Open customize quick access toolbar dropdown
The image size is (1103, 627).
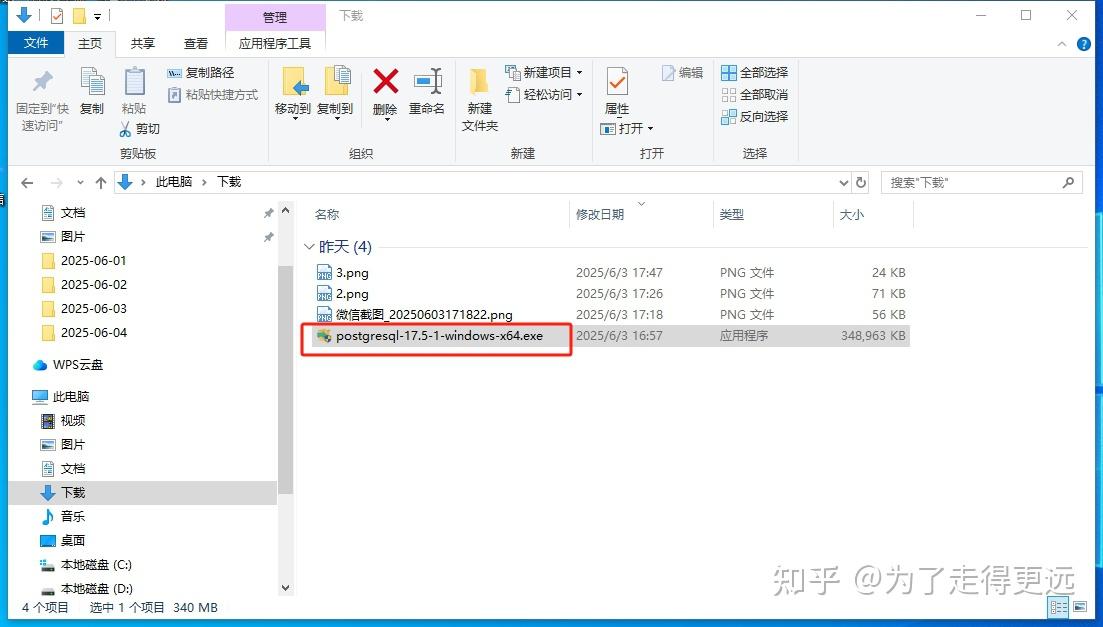(97, 16)
